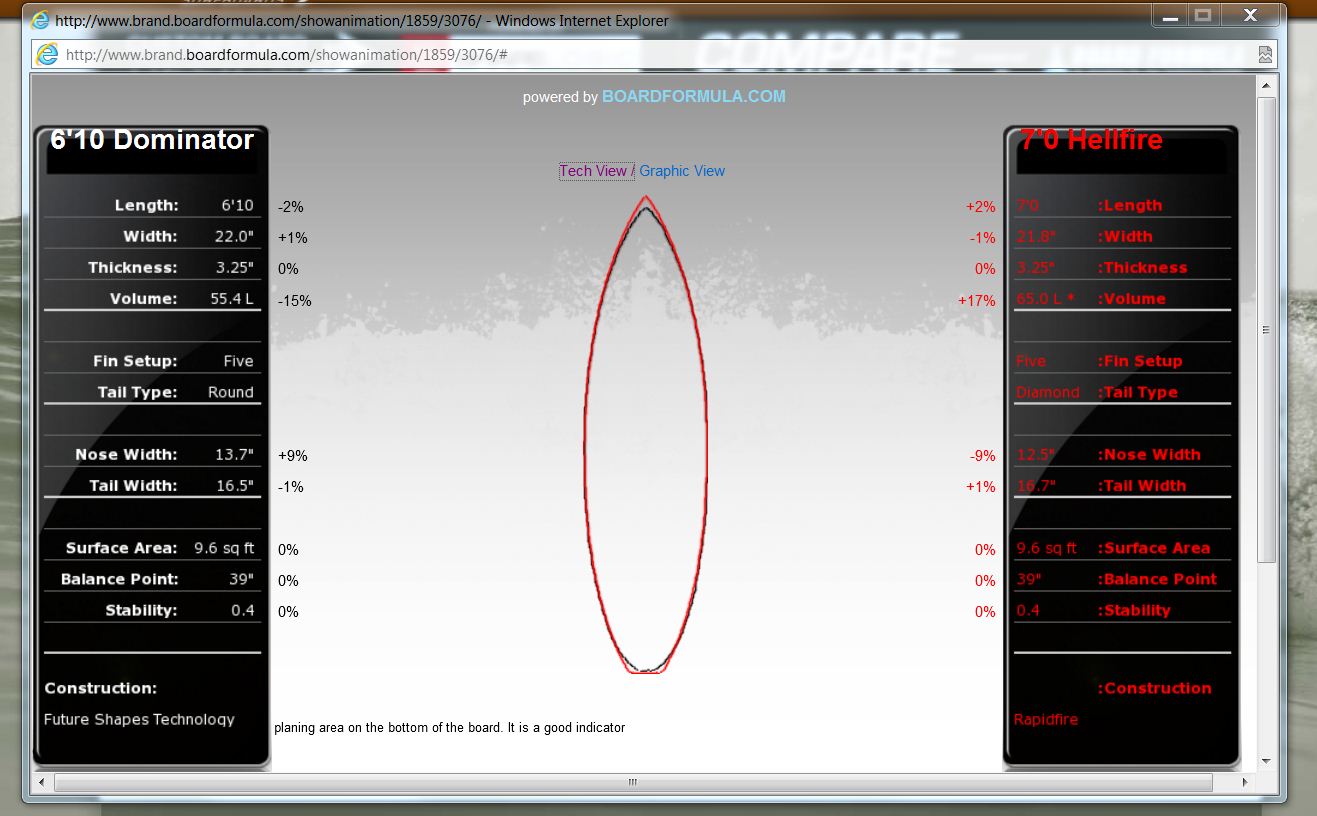This screenshot has width=1317, height=816.
Task: Click the page icon at the address bar's right end
Action: point(1266,54)
